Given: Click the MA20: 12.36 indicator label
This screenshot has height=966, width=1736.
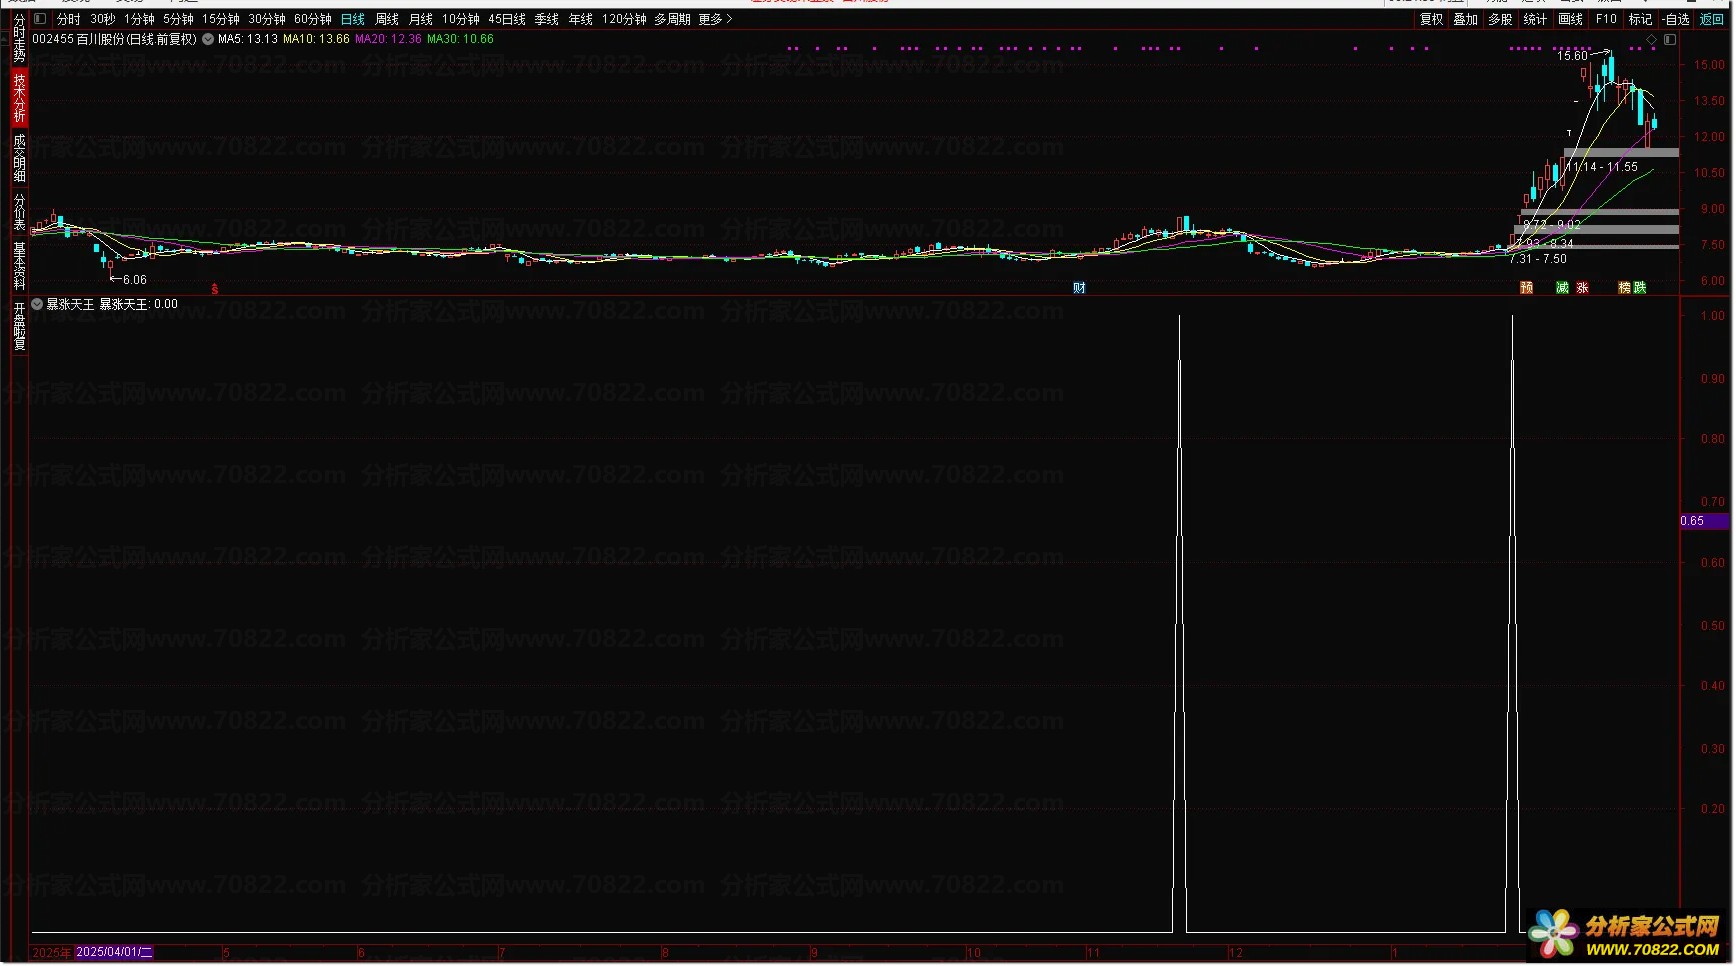Looking at the screenshot, I should [388, 40].
